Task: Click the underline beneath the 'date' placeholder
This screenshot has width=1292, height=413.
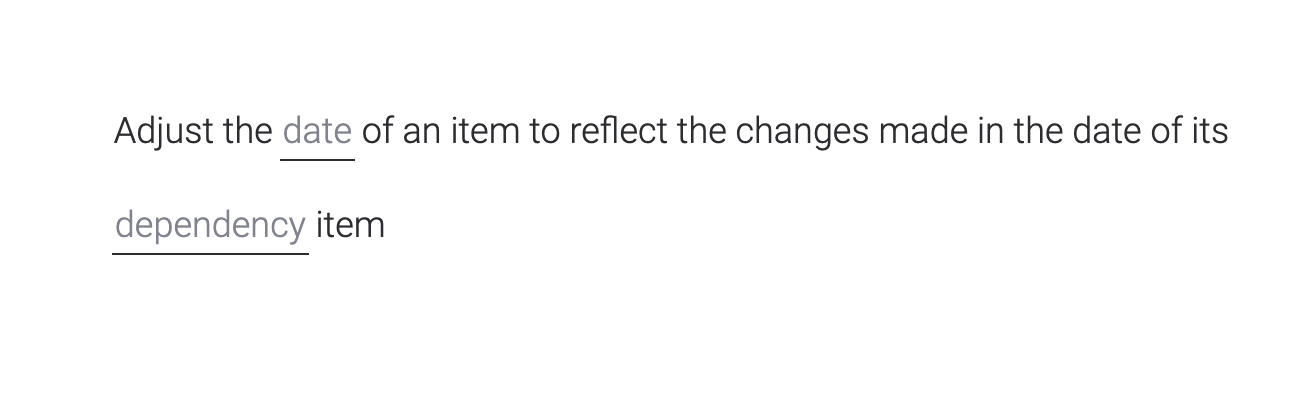Action: [317, 159]
